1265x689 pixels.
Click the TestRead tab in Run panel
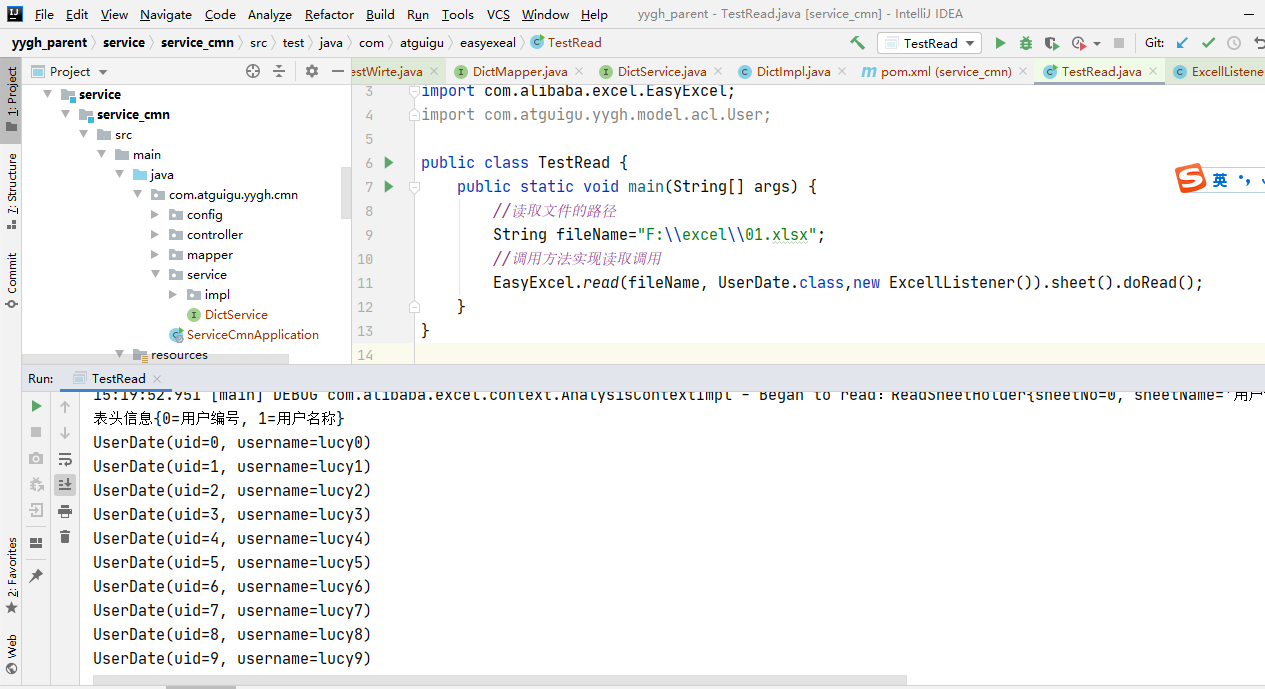(118, 378)
